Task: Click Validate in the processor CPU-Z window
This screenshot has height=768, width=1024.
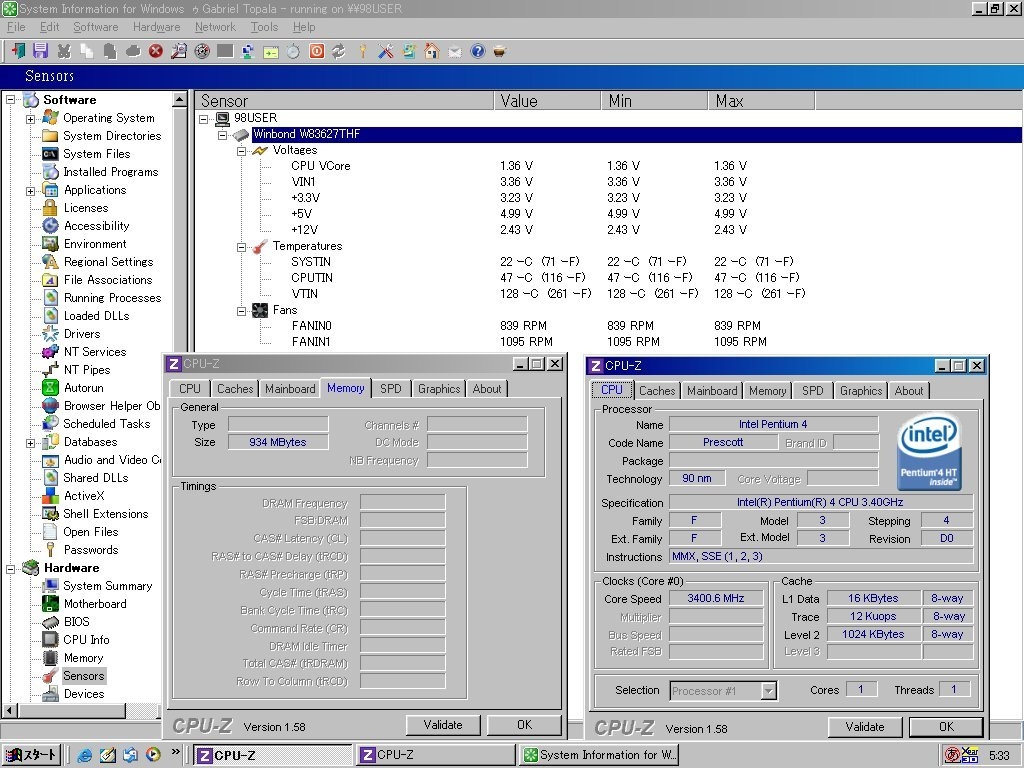Action: click(x=864, y=727)
